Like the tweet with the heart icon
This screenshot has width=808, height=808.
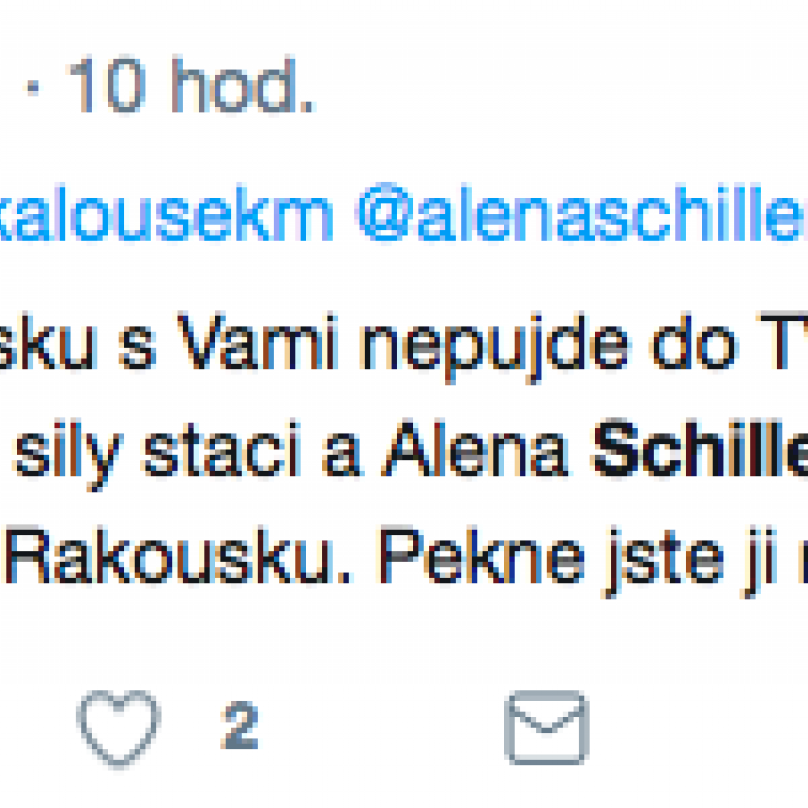pyautogui.click(x=119, y=728)
